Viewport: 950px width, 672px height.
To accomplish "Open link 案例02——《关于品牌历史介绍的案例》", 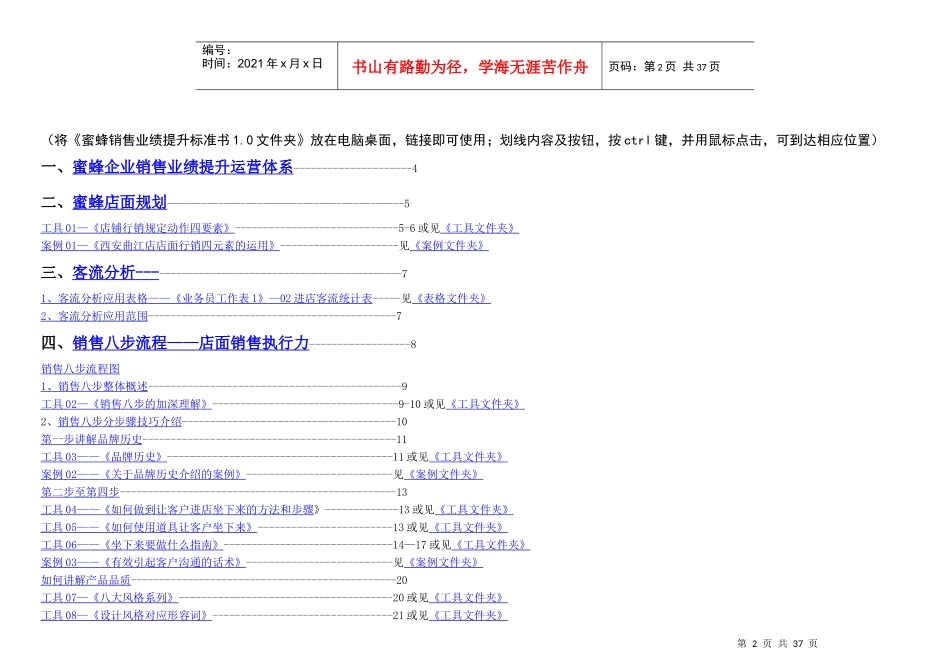I will [x=143, y=474].
